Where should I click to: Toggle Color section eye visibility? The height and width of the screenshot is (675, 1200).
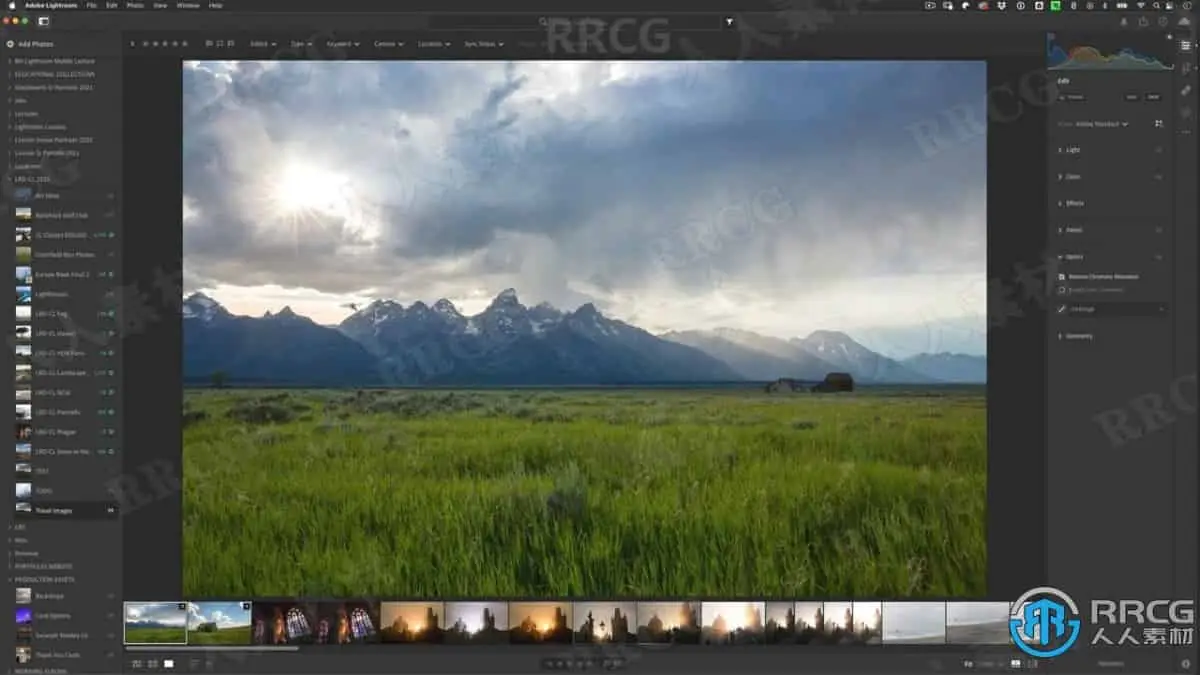click(1159, 177)
